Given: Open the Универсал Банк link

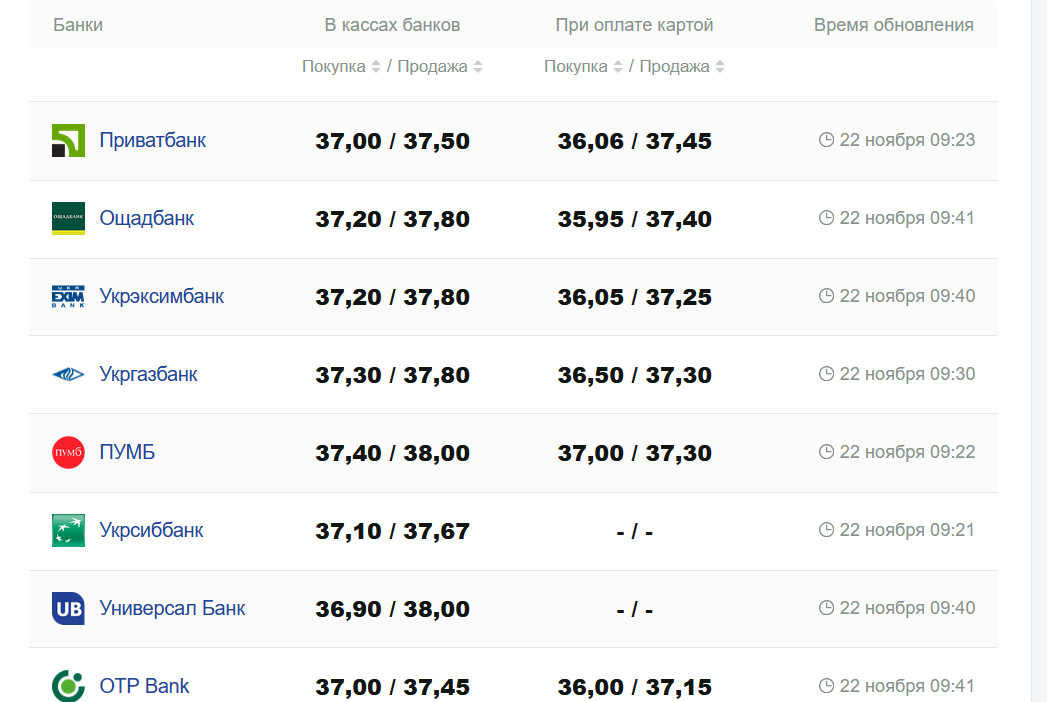Looking at the screenshot, I should [172, 608].
